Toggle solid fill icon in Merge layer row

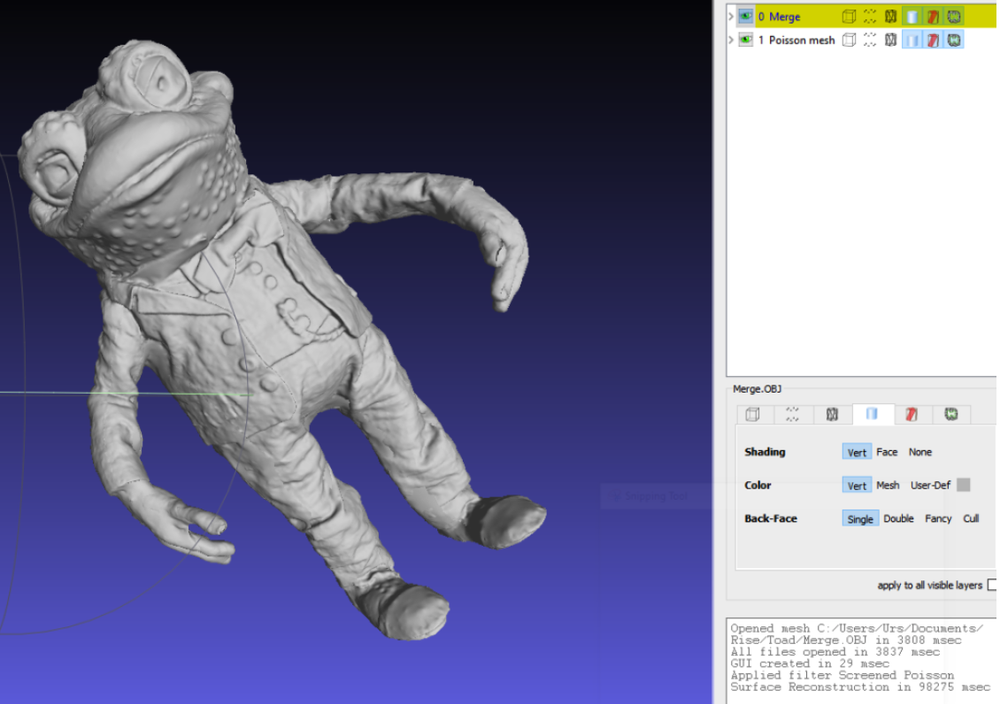[913, 17]
